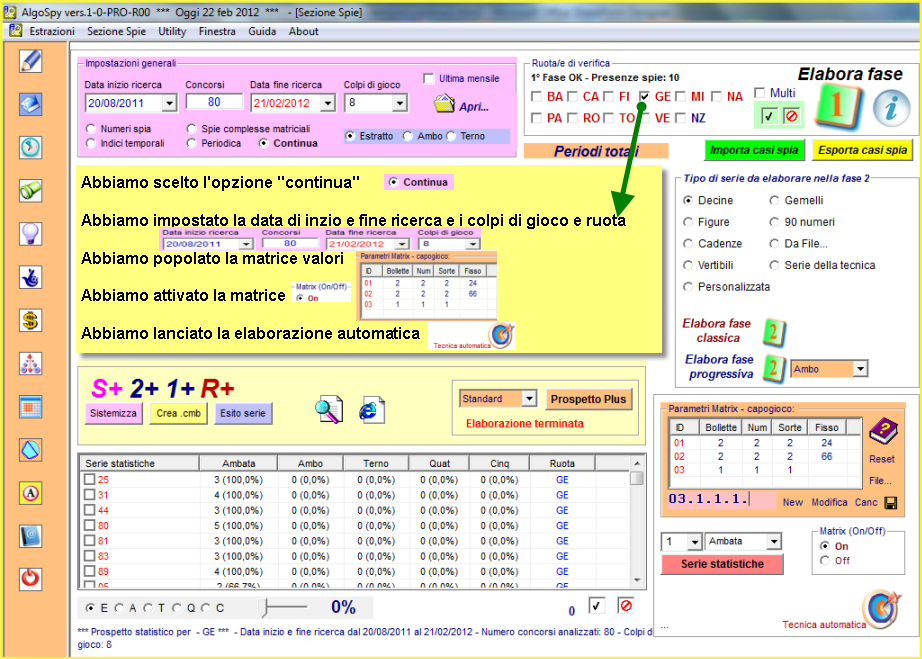
Task: Open the About menu
Action: (x=303, y=32)
